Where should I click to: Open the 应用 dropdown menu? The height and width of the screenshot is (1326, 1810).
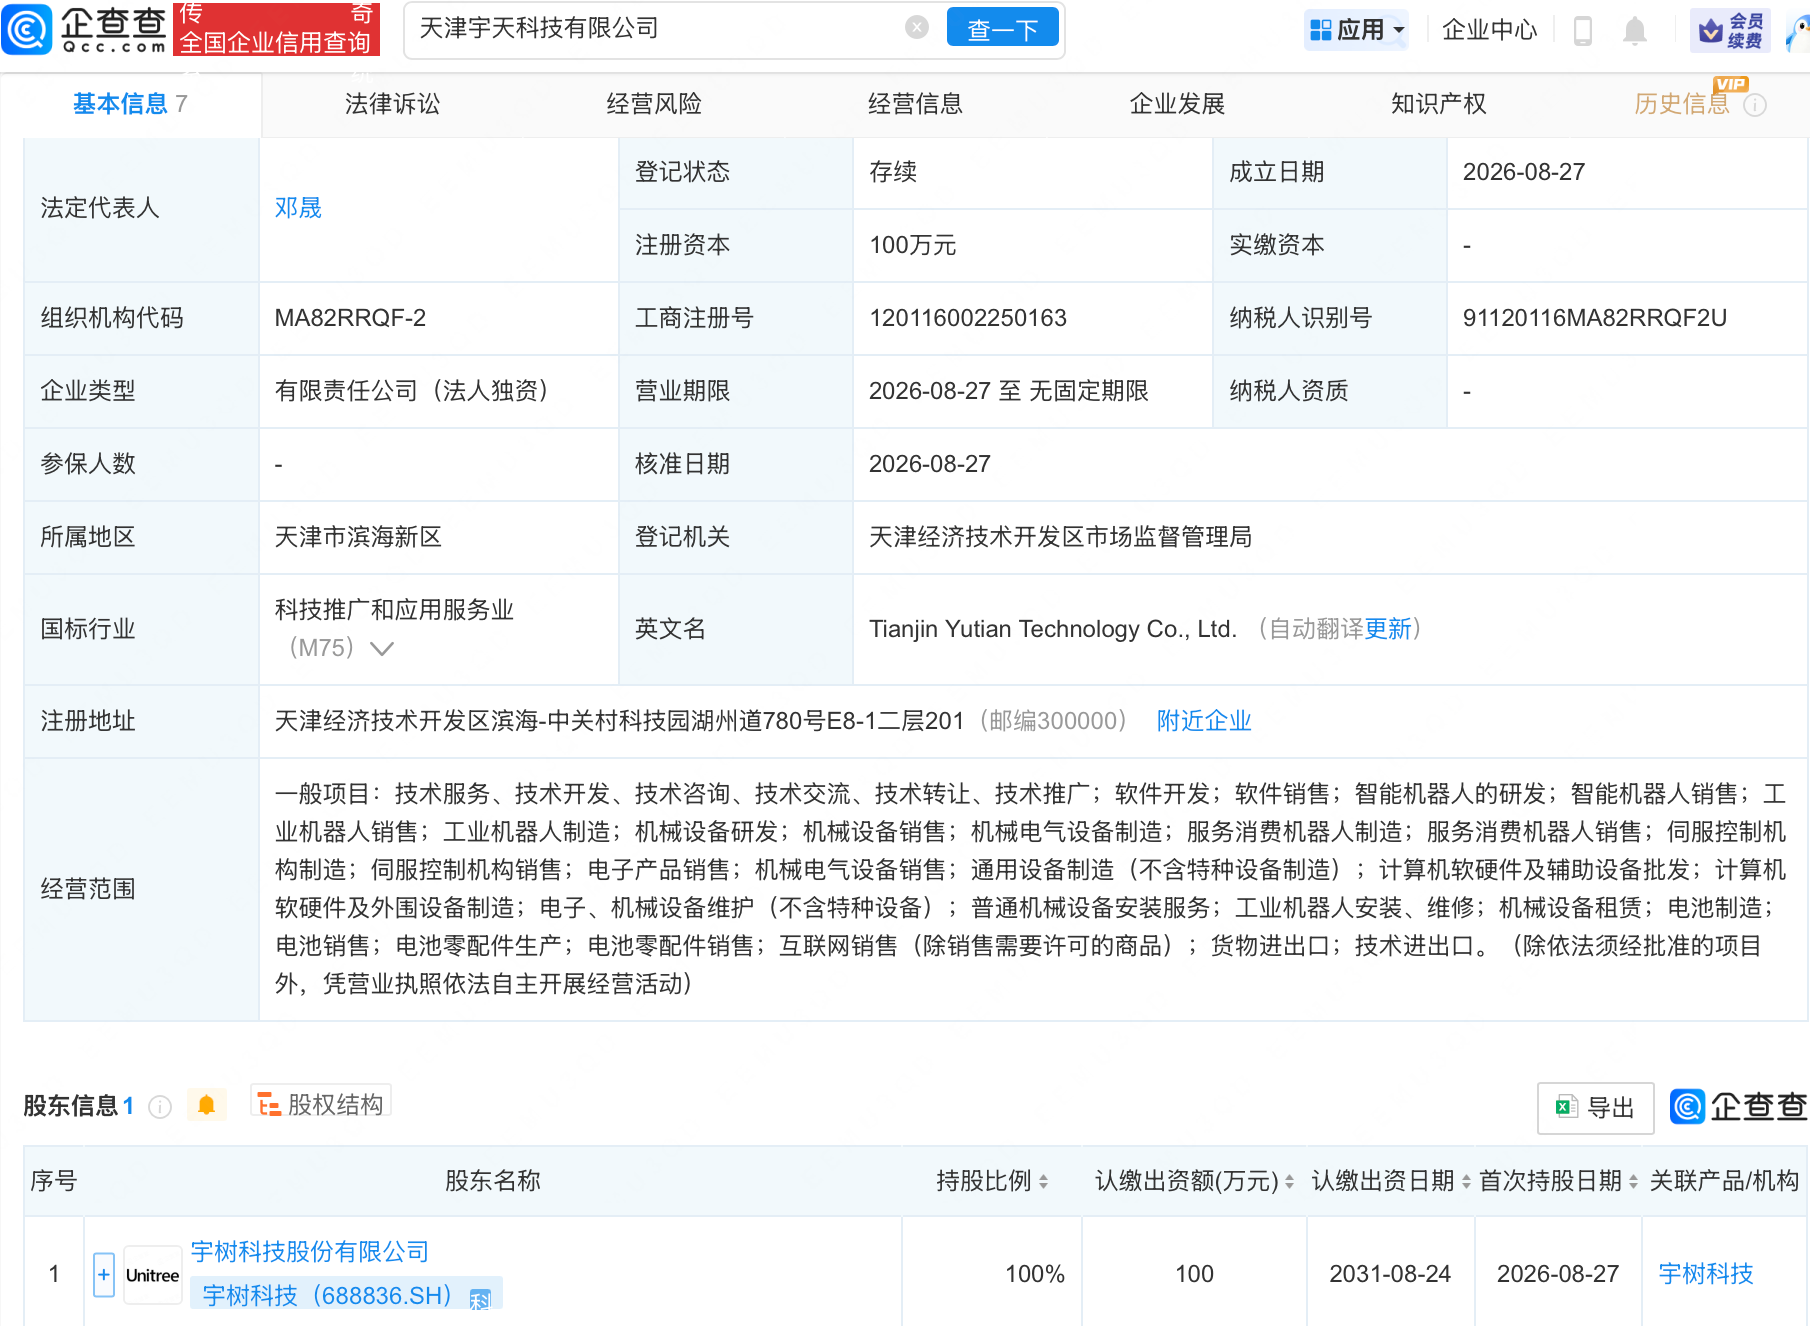[x=1357, y=30]
